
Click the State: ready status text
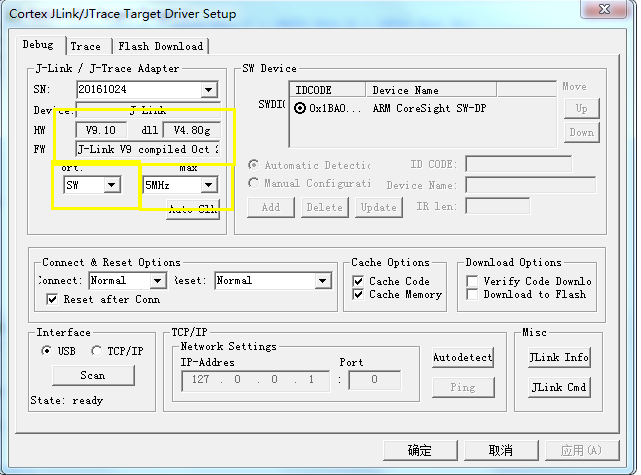click(x=67, y=400)
